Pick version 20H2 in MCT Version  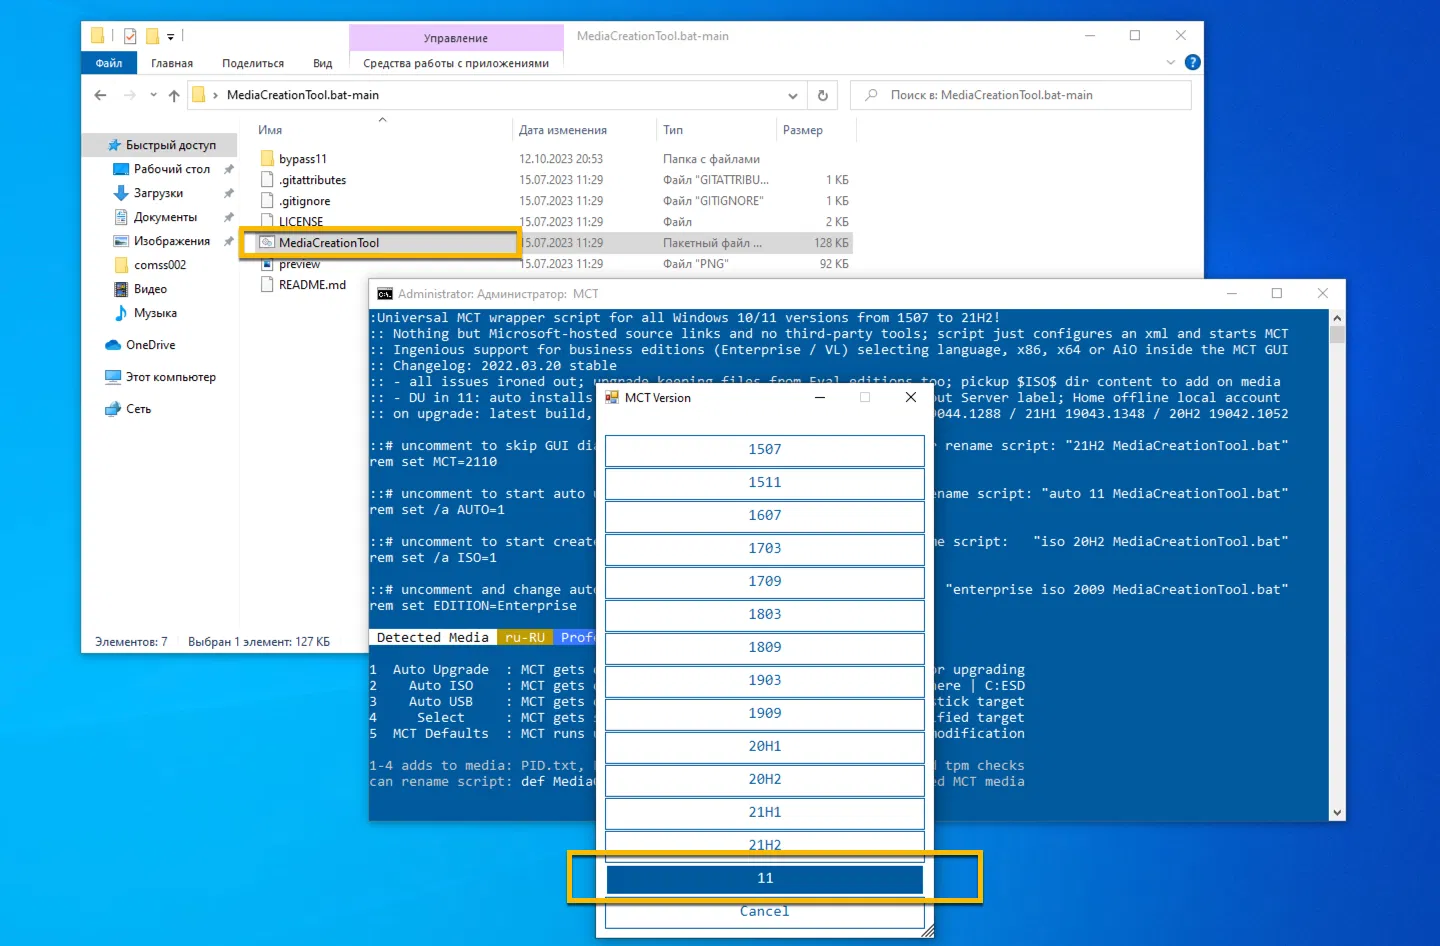(765, 780)
